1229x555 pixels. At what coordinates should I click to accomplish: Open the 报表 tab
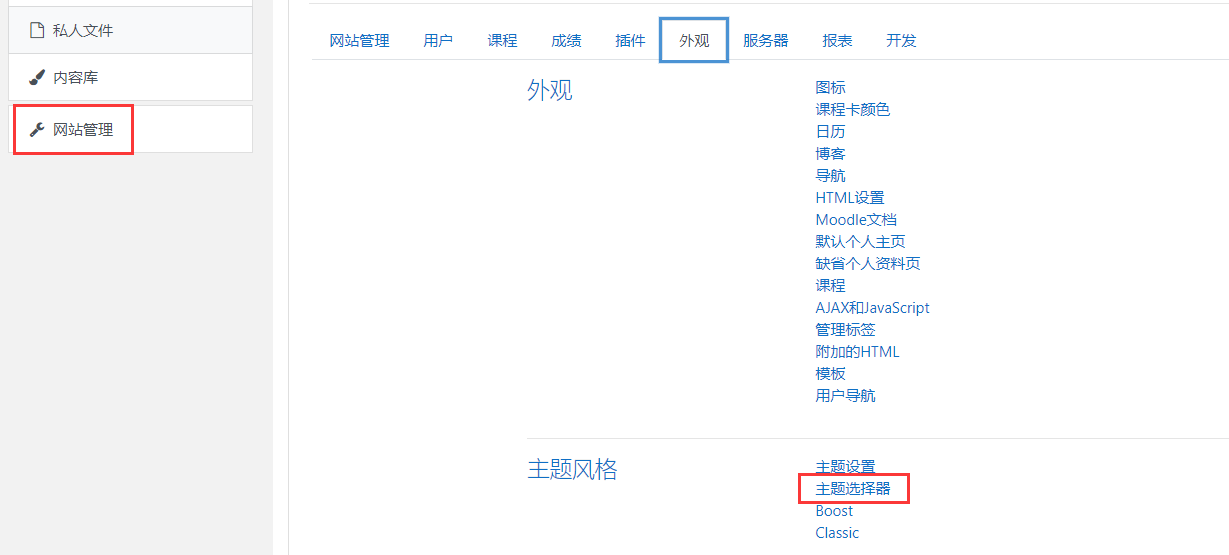click(837, 41)
